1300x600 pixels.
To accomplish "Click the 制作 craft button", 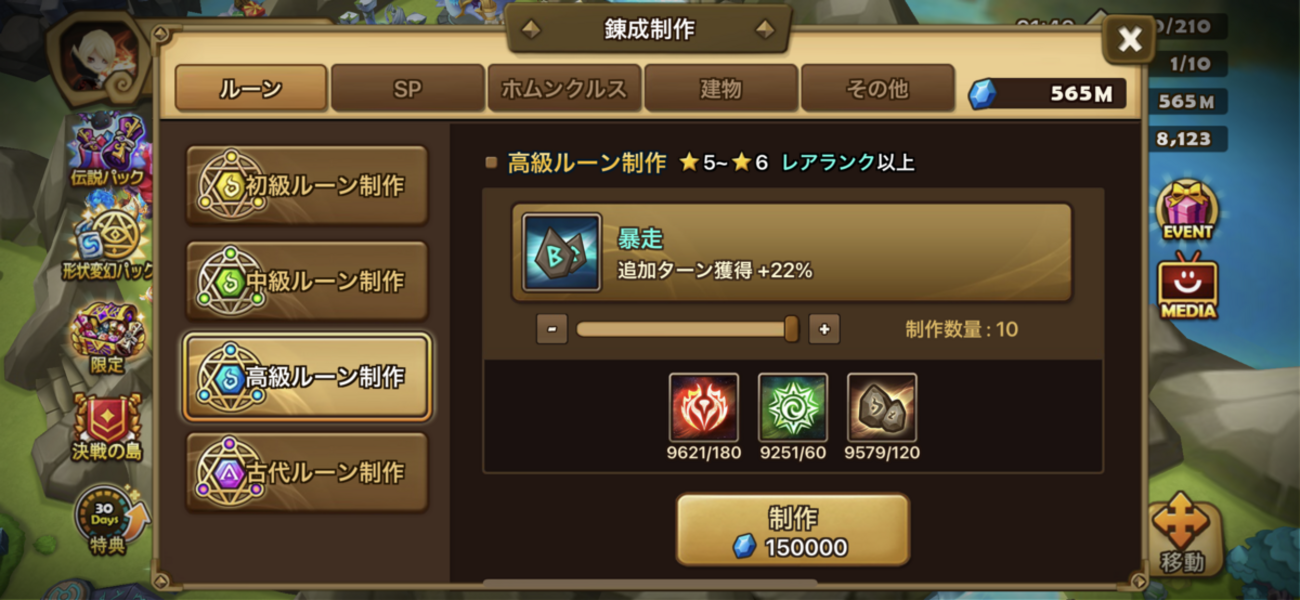I will pos(793,530).
